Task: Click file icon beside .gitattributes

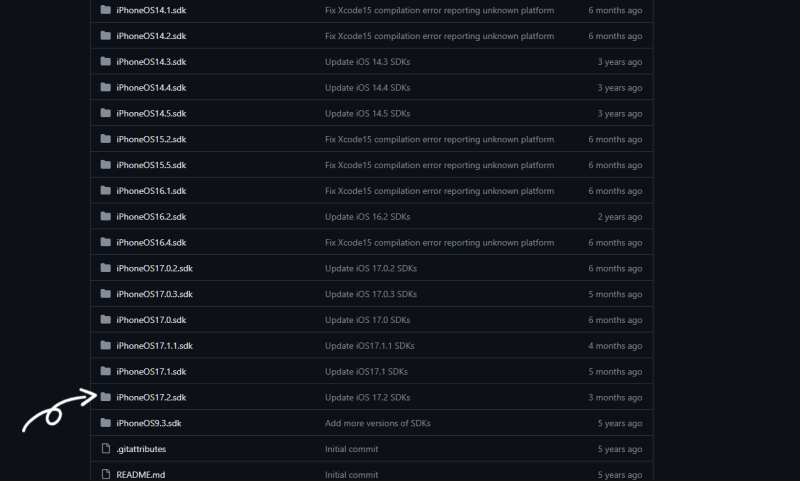Action: click(x=105, y=449)
